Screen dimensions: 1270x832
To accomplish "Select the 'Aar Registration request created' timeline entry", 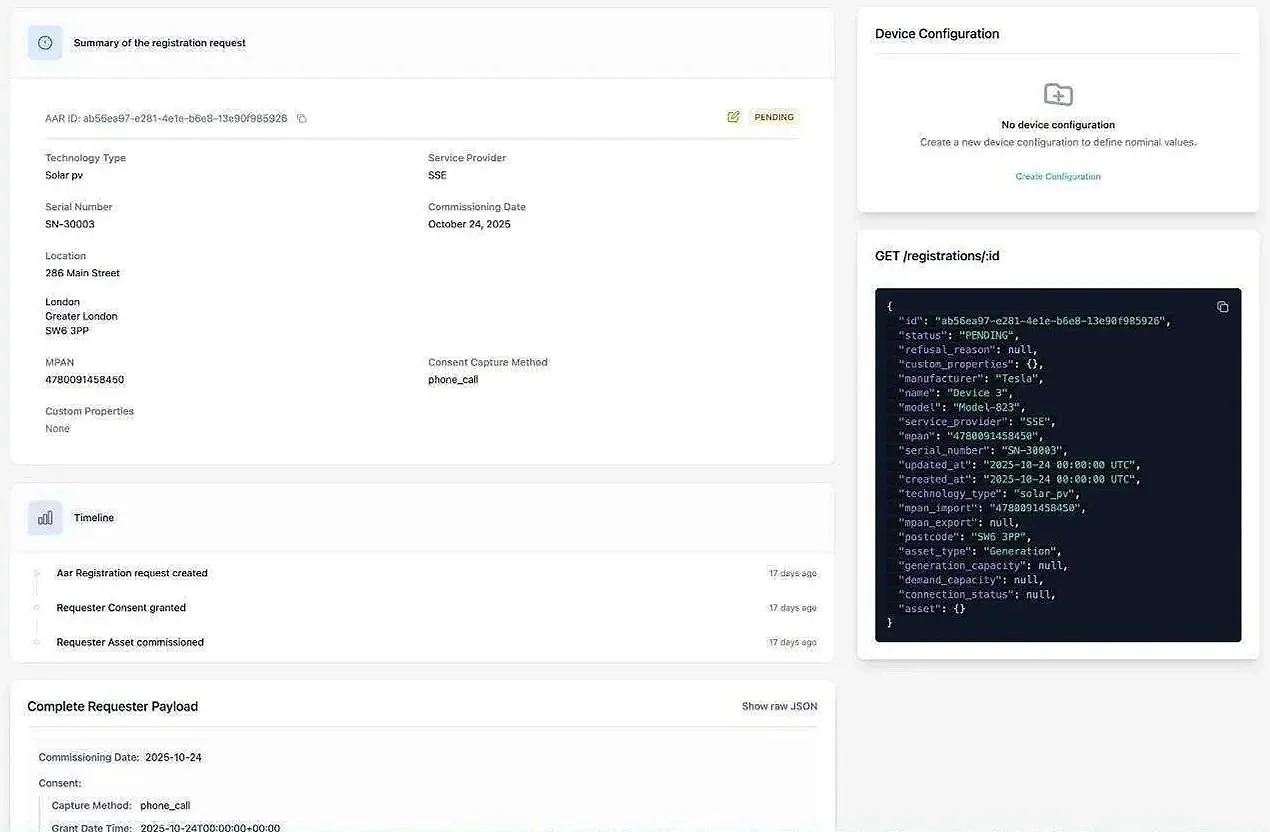I will 132,573.
